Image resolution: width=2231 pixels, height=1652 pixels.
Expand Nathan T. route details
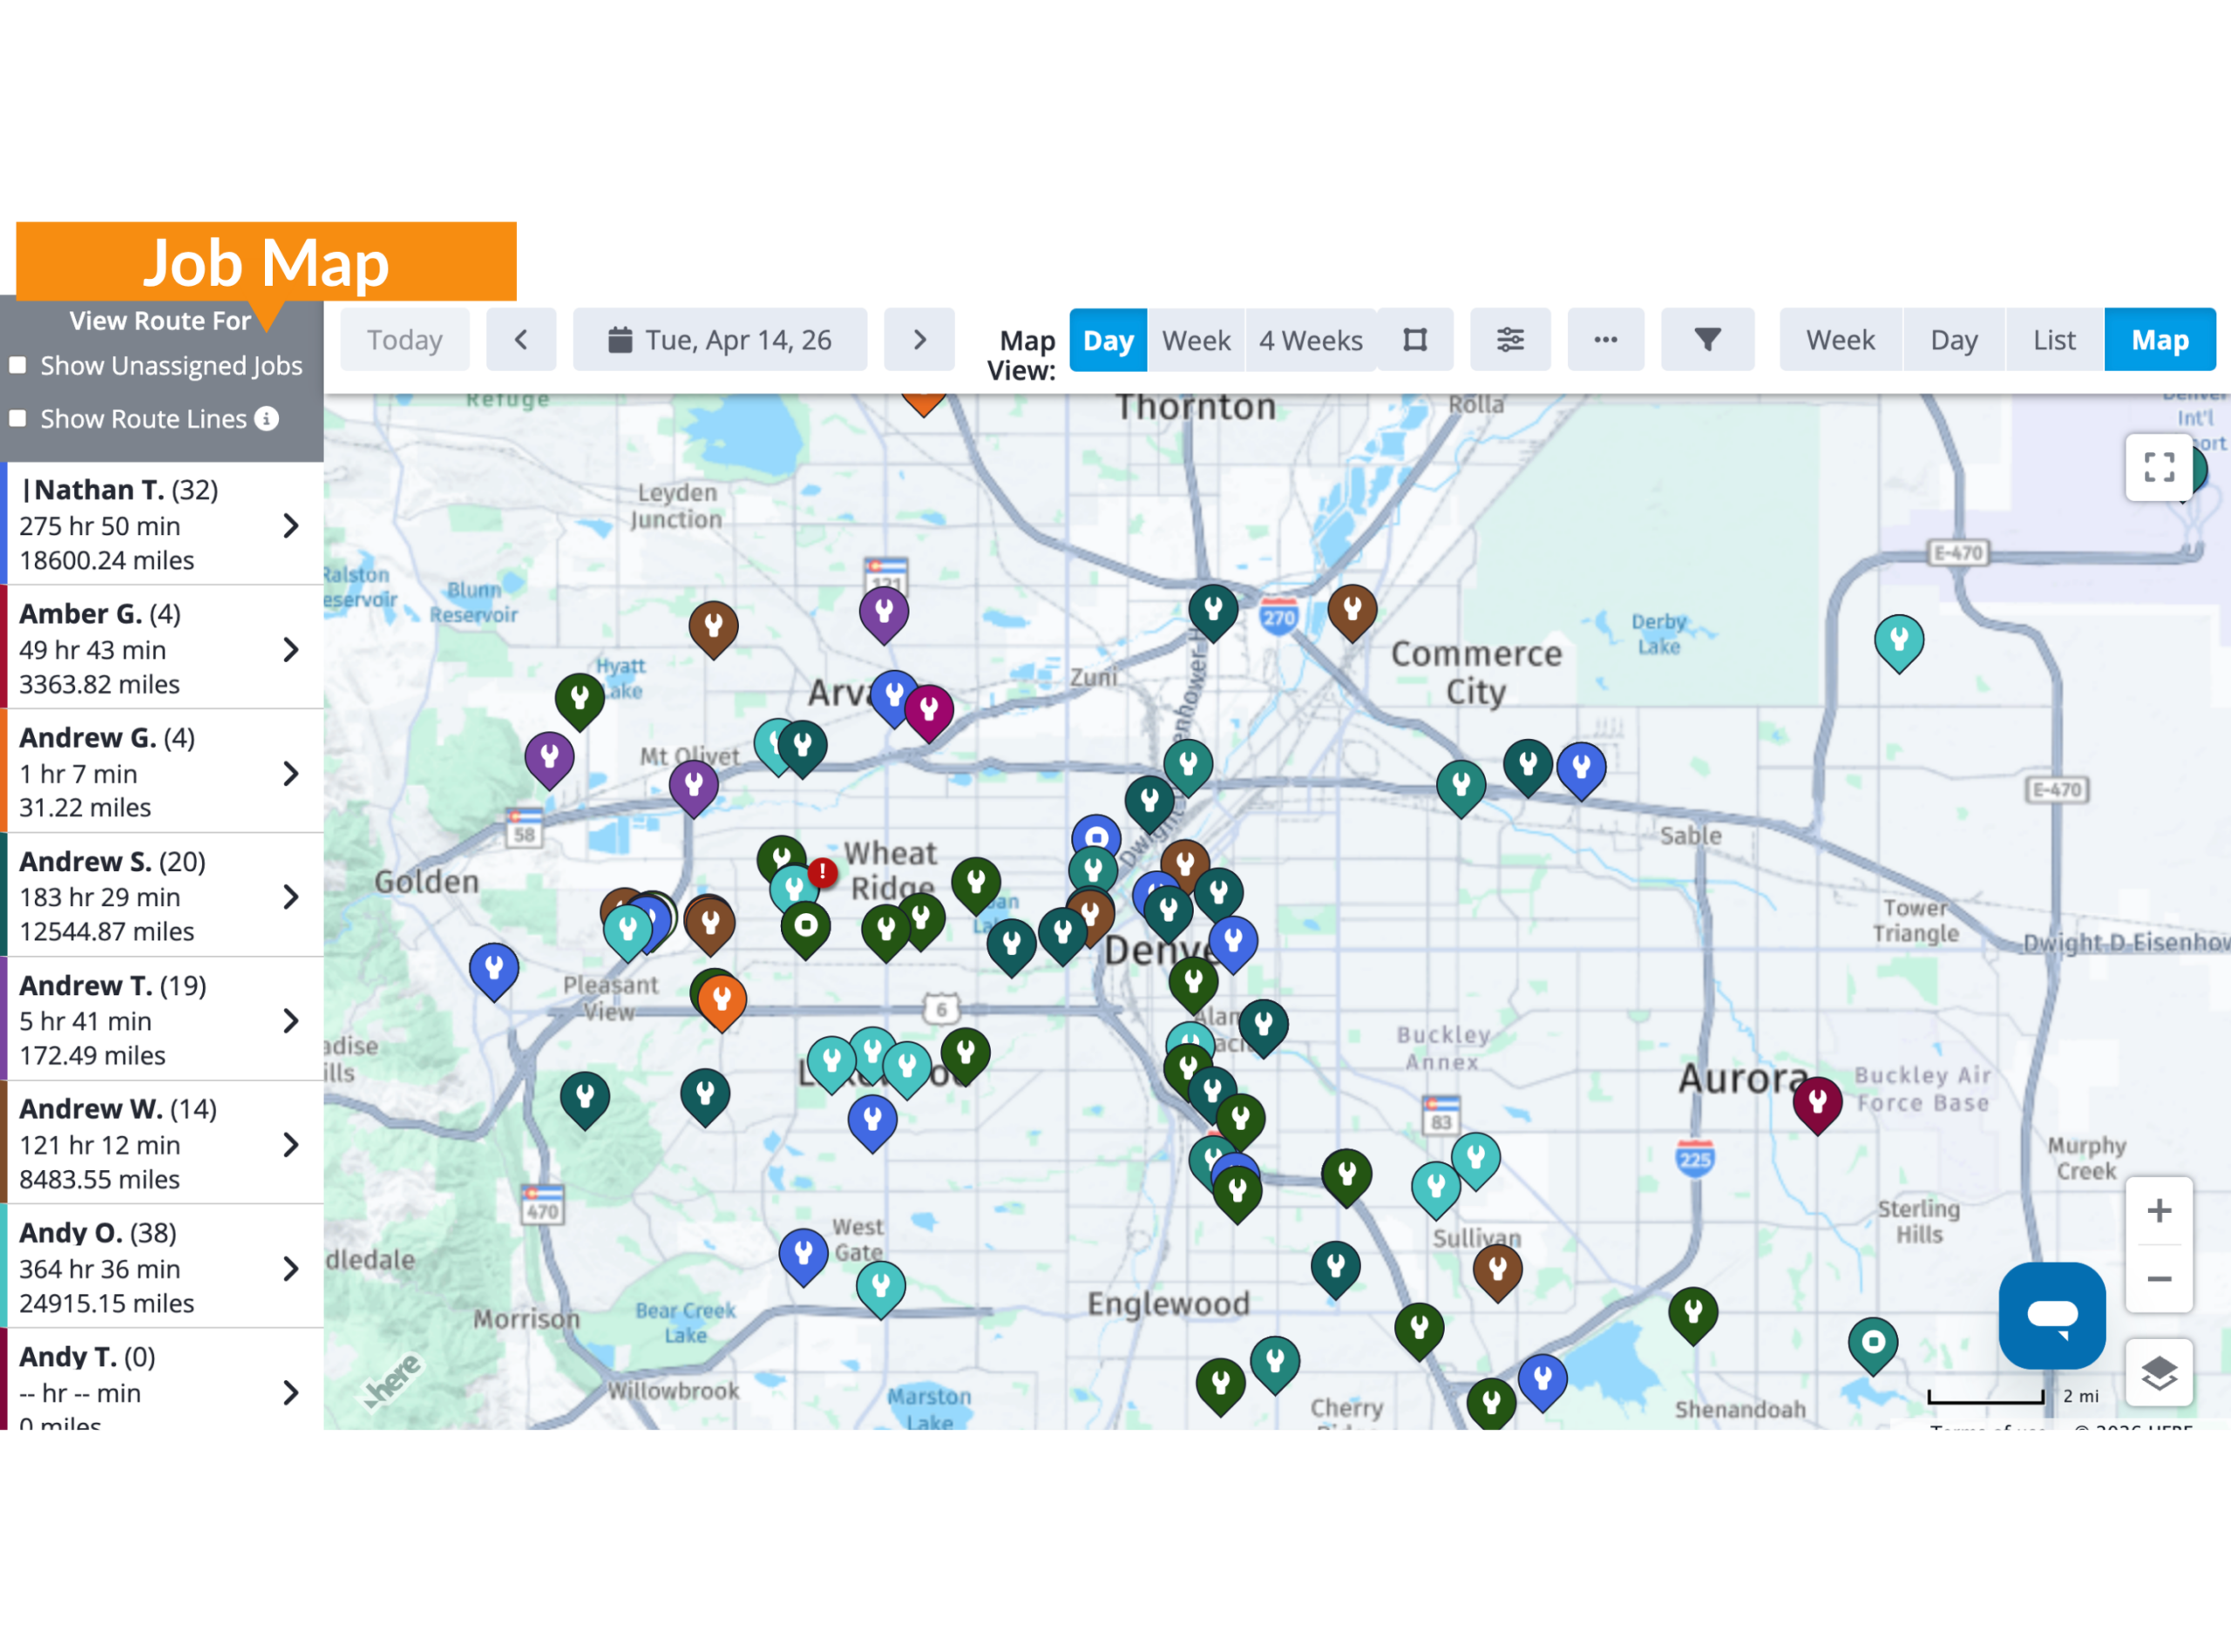tap(290, 526)
